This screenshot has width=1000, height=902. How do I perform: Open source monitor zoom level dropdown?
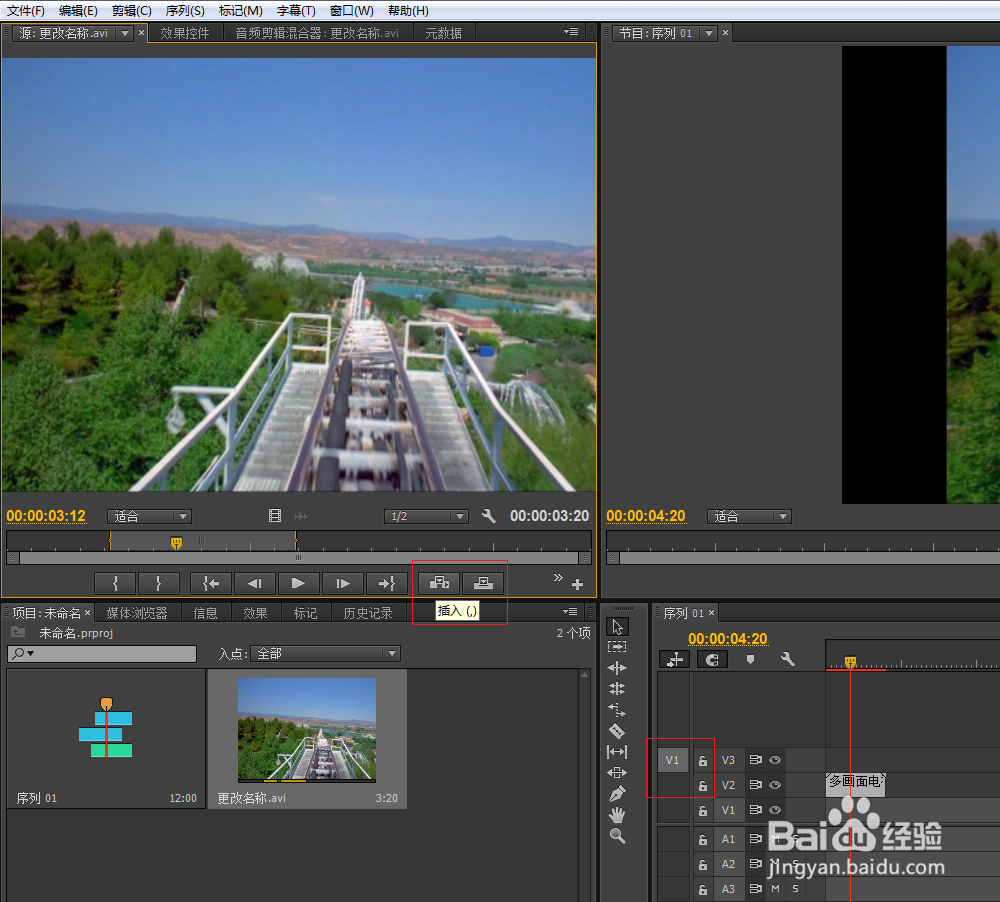[x=149, y=516]
